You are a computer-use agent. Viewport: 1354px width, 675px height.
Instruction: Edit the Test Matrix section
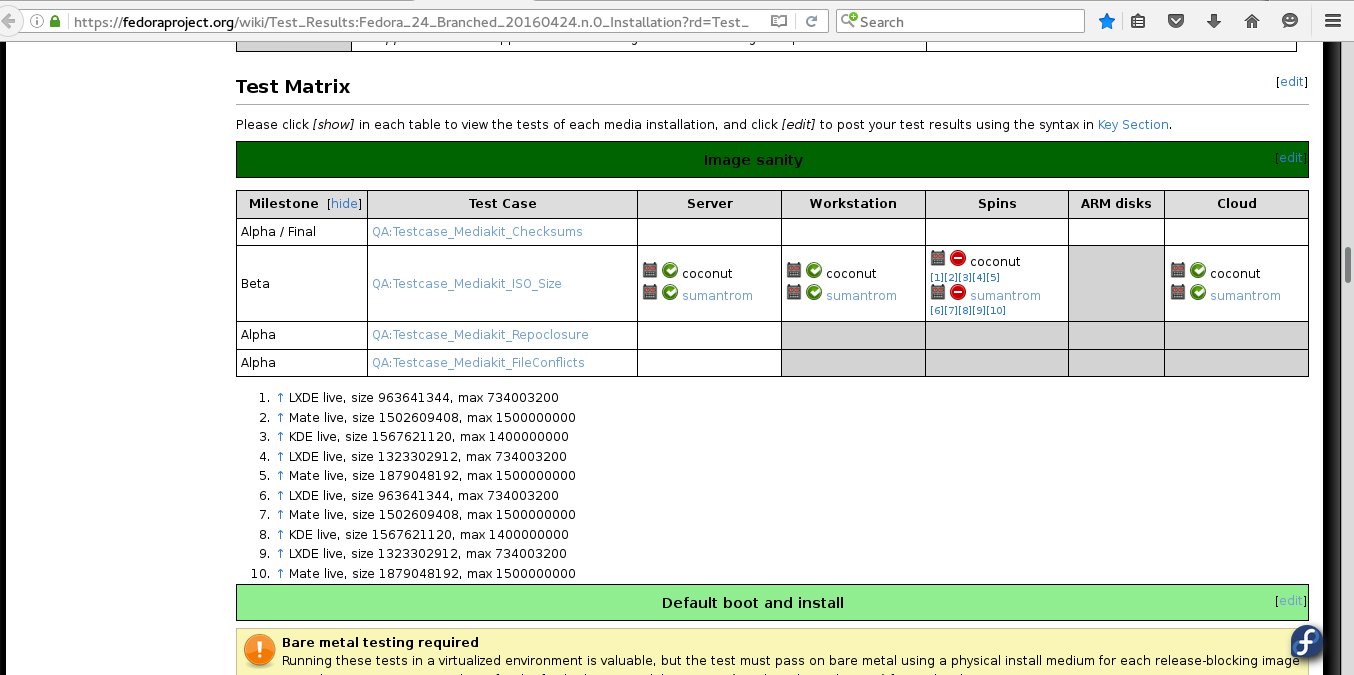point(1292,82)
